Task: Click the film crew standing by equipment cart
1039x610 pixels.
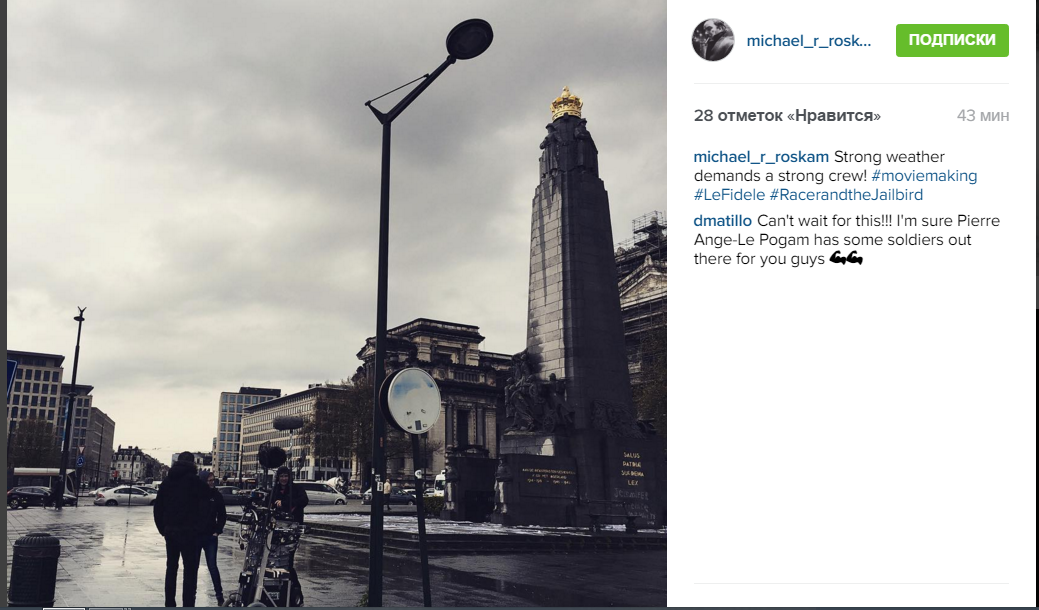Action: (x=227, y=527)
